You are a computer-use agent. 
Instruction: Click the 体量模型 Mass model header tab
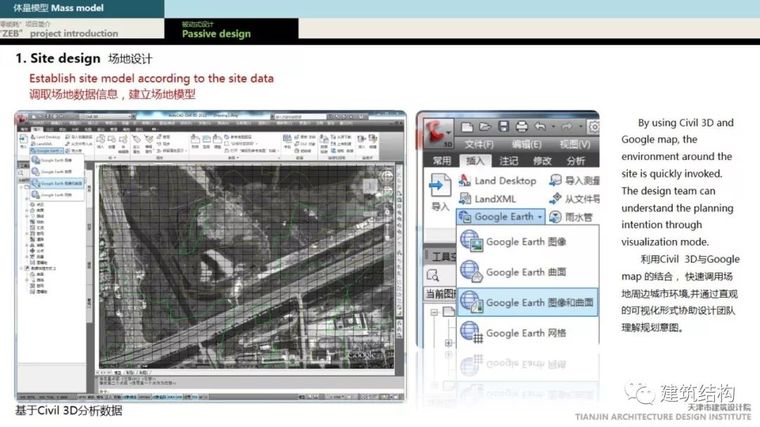[x=82, y=8]
